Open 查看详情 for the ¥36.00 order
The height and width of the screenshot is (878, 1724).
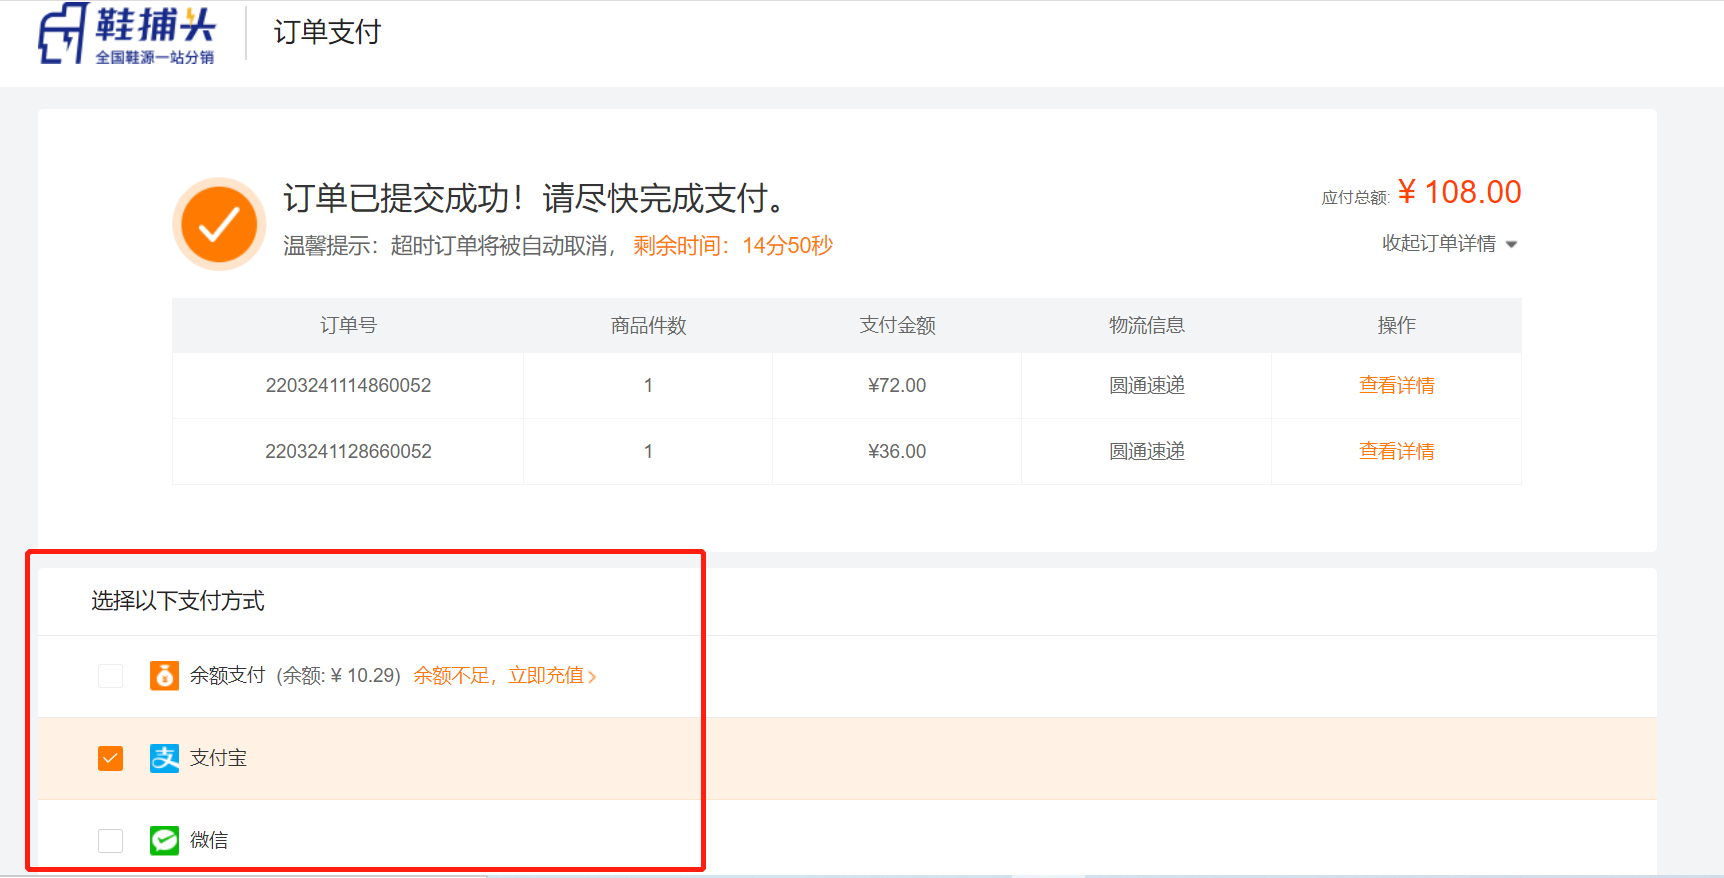(x=1396, y=451)
